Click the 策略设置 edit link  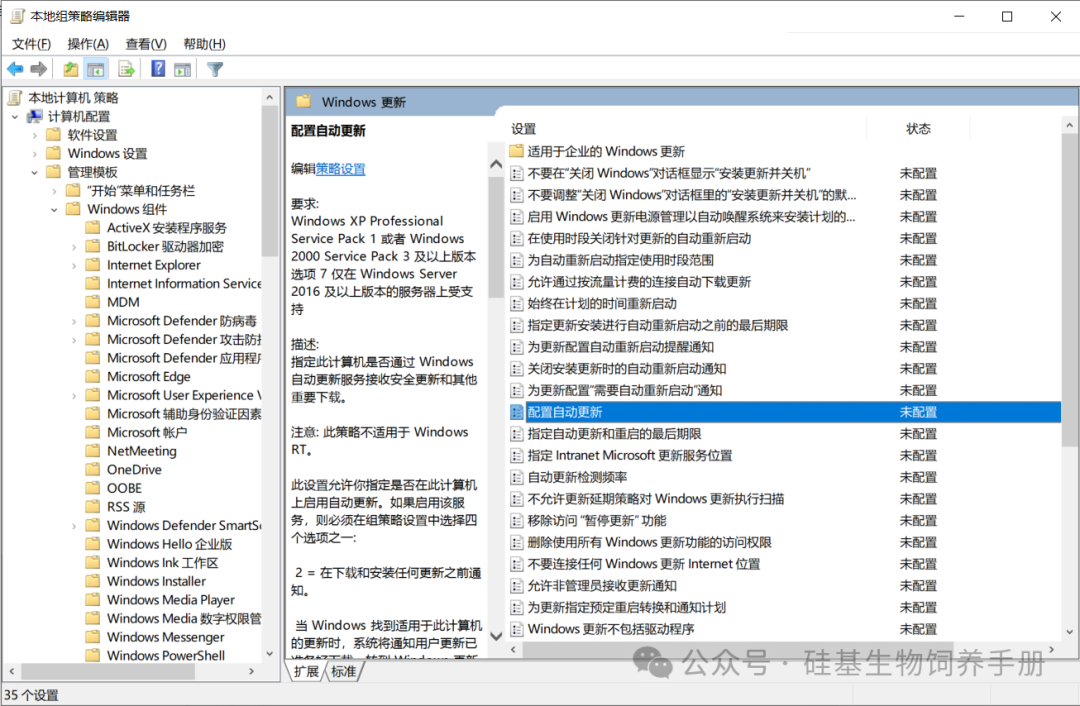pyautogui.click(x=341, y=169)
